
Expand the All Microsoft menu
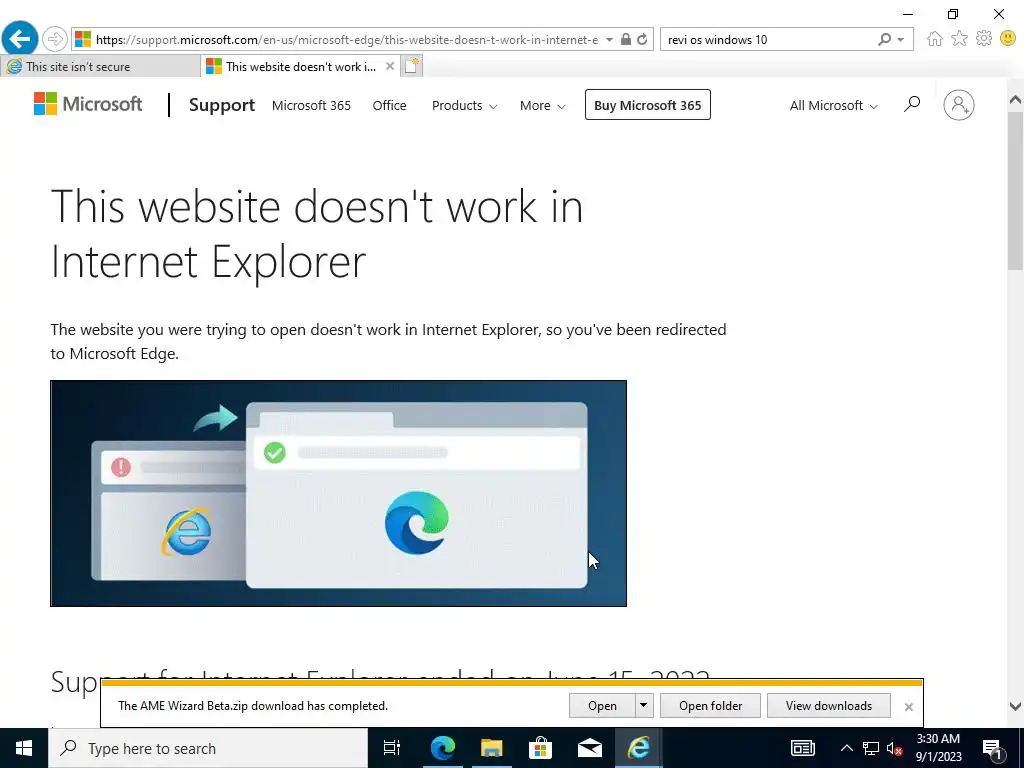pyautogui.click(x=834, y=105)
